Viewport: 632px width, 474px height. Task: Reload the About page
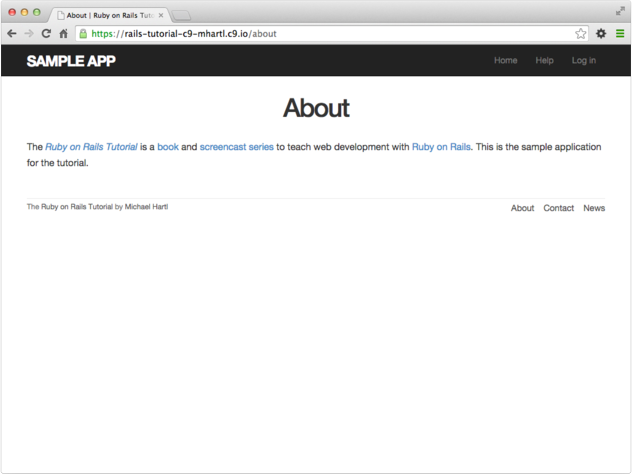pyautogui.click(x=46, y=33)
